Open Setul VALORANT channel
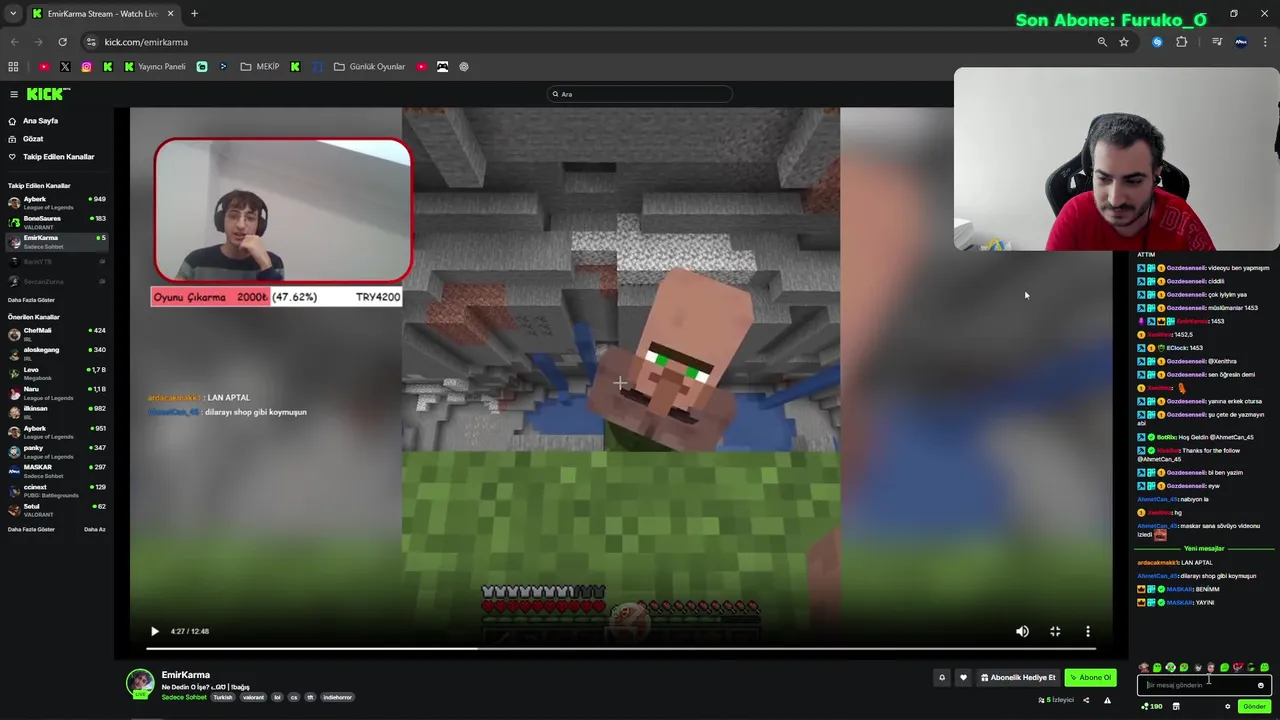This screenshot has height=720, width=1280. (56, 509)
